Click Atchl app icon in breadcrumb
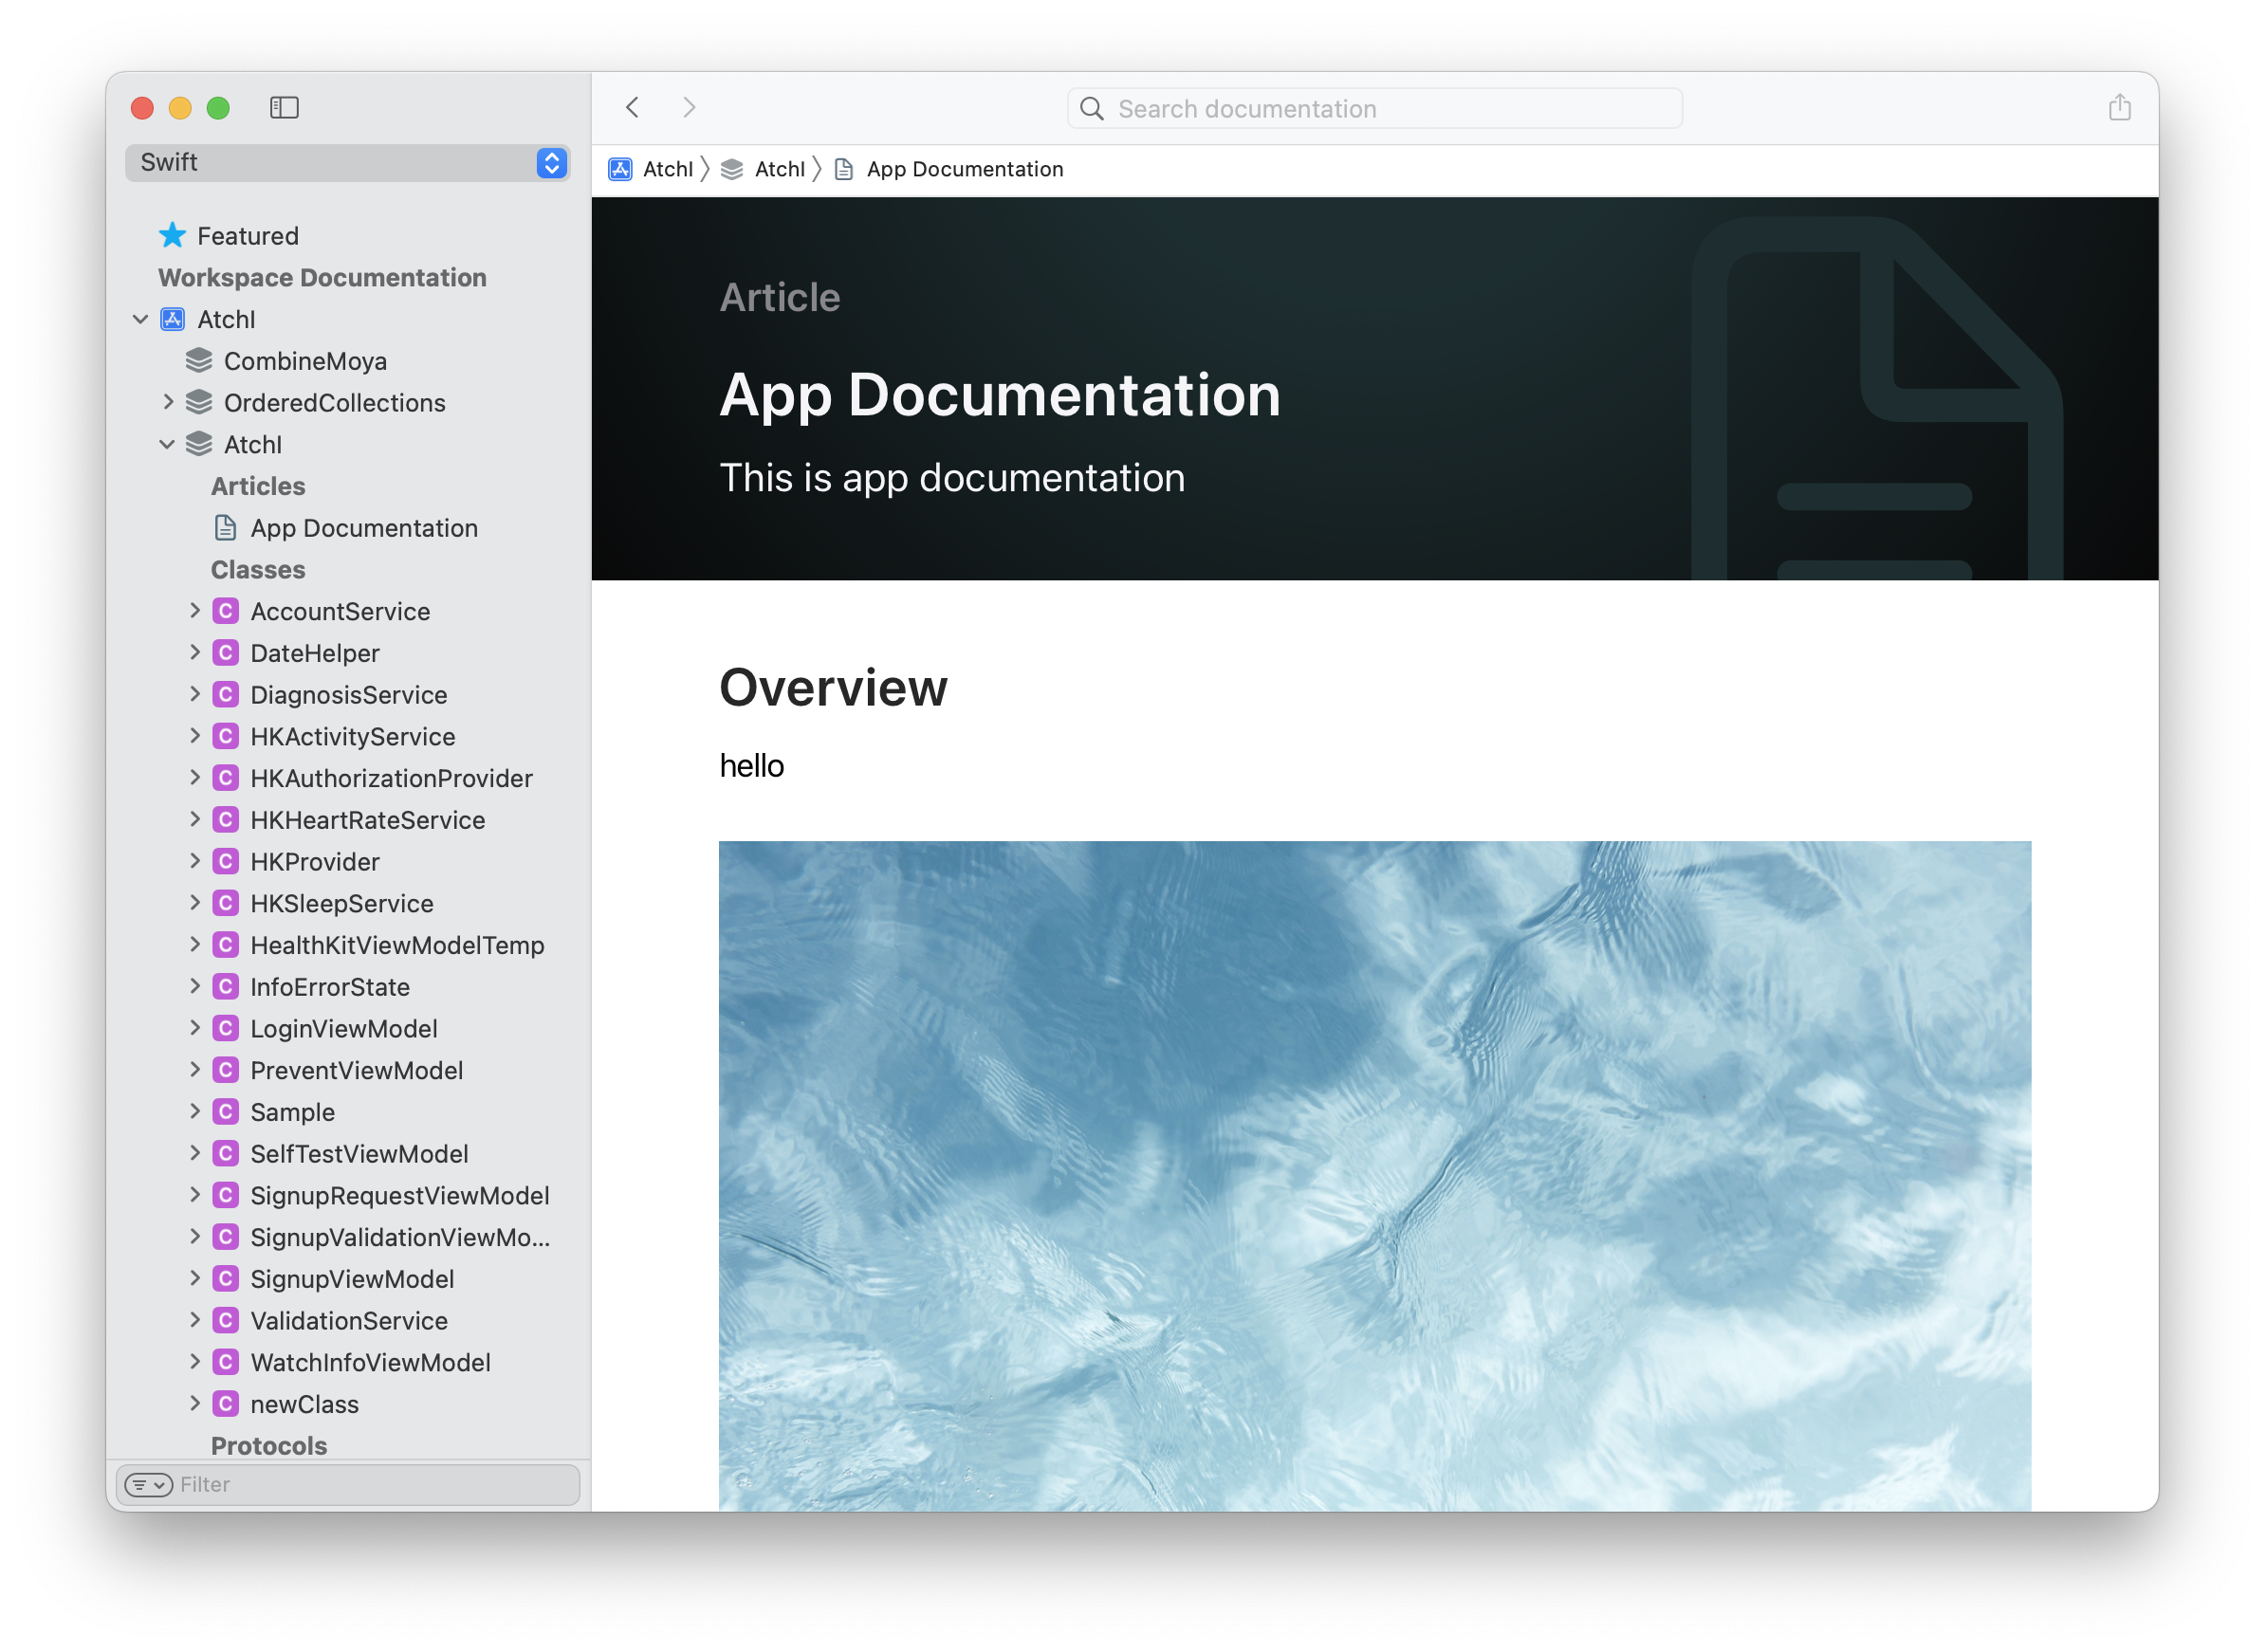The height and width of the screenshot is (1652, 2265). tap(620, 170)
